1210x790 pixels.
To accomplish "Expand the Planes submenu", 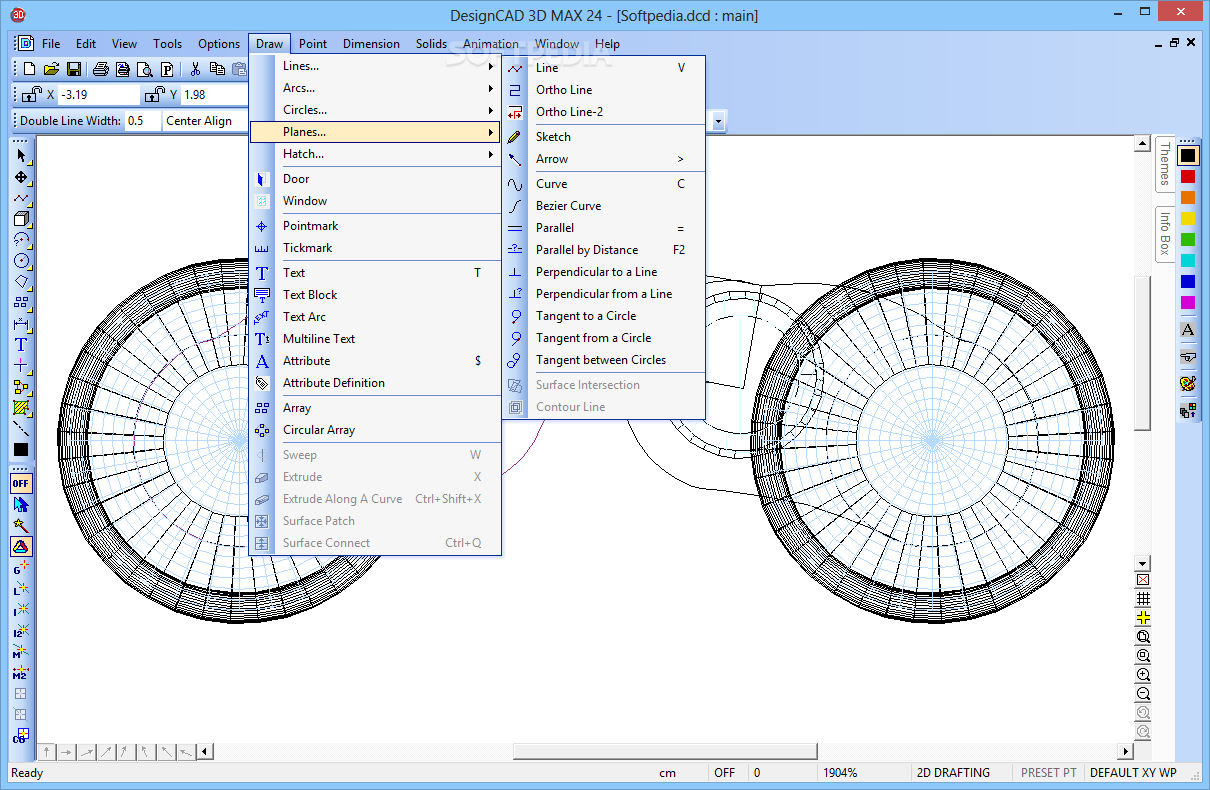I will click(375, 132).
